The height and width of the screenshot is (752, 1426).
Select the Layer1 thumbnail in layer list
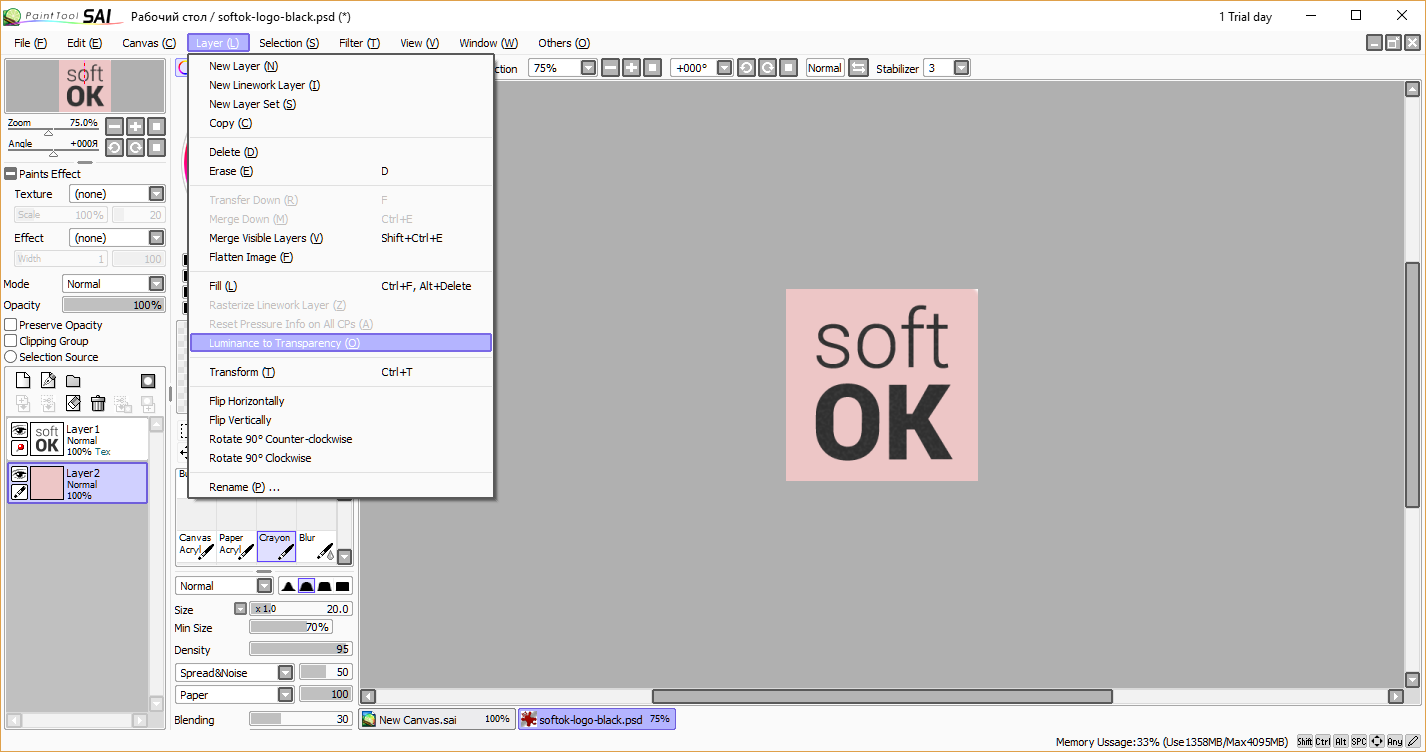(x=47, y=439)
